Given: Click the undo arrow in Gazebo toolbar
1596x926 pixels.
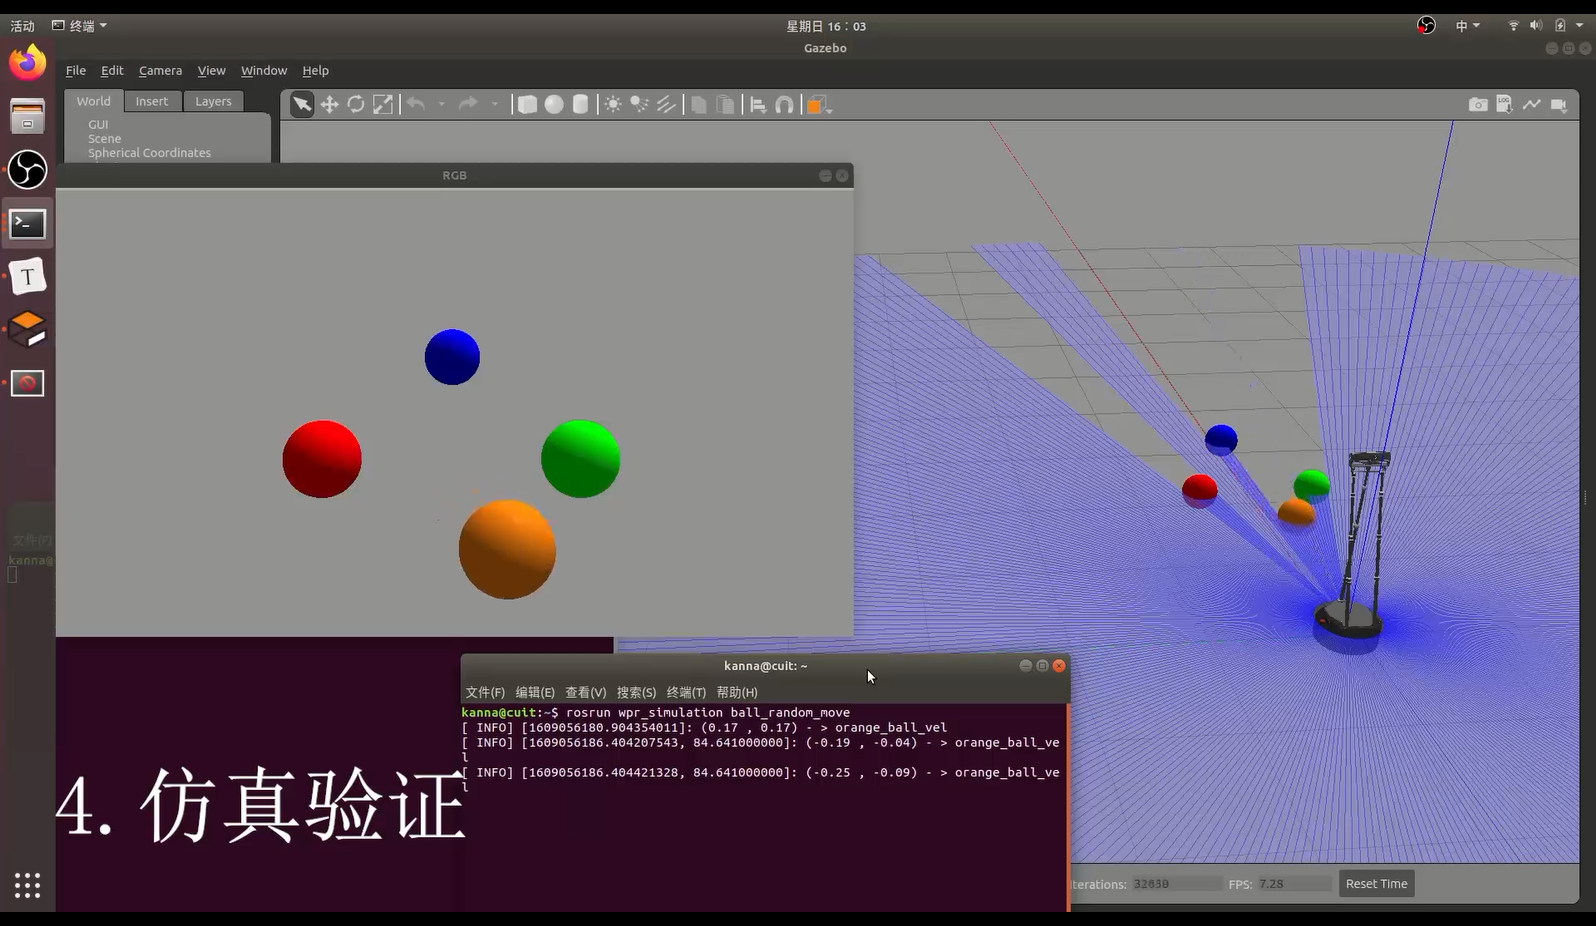Looking at the screenshot, I should tap(416, 104).
